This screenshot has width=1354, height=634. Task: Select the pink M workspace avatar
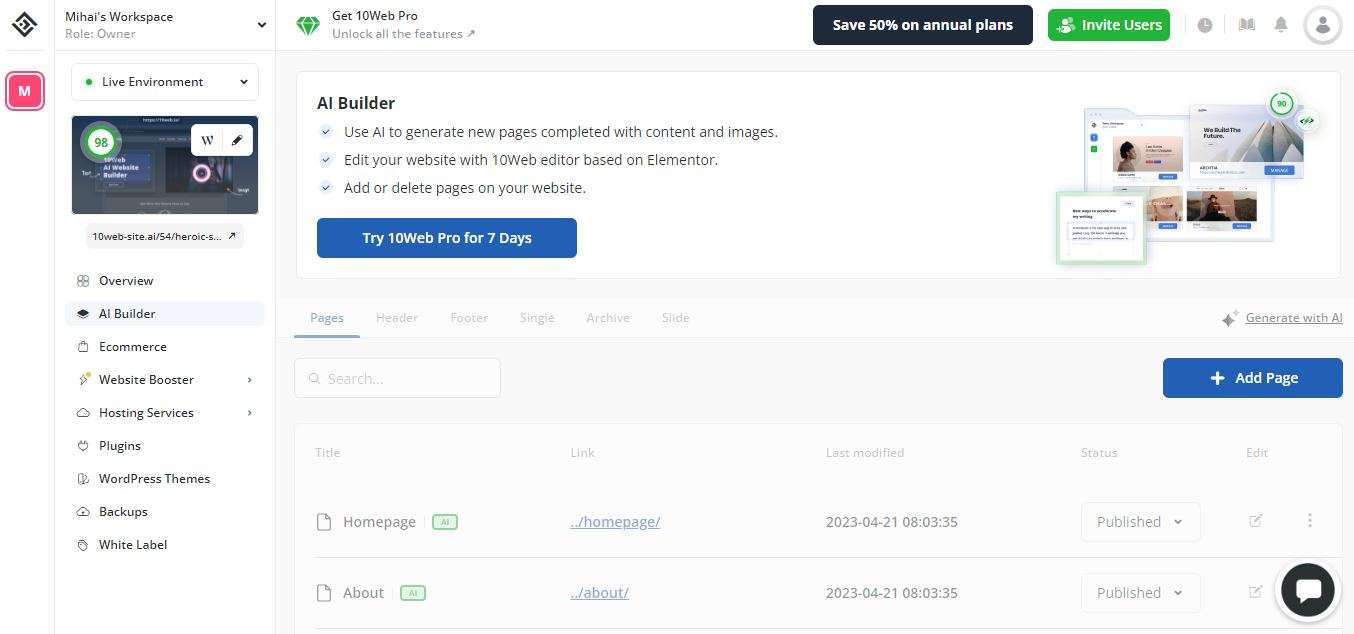pos(25,91)
